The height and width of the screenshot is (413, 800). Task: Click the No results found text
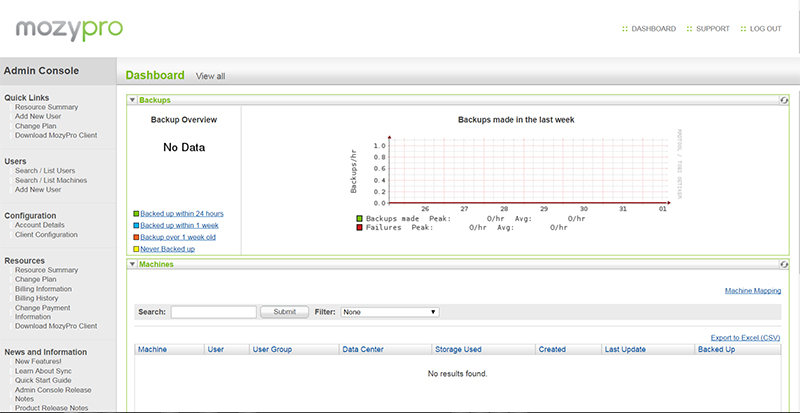pyautogui.click(x=458, y=374)
